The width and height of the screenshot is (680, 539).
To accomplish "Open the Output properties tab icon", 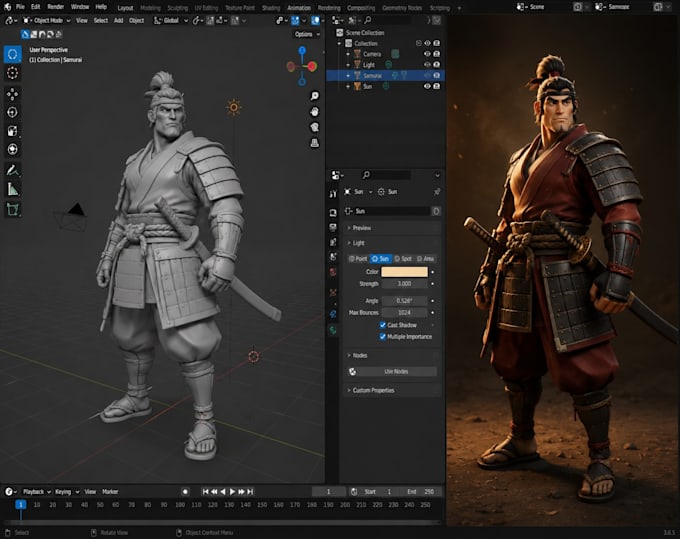I will 333,227.
